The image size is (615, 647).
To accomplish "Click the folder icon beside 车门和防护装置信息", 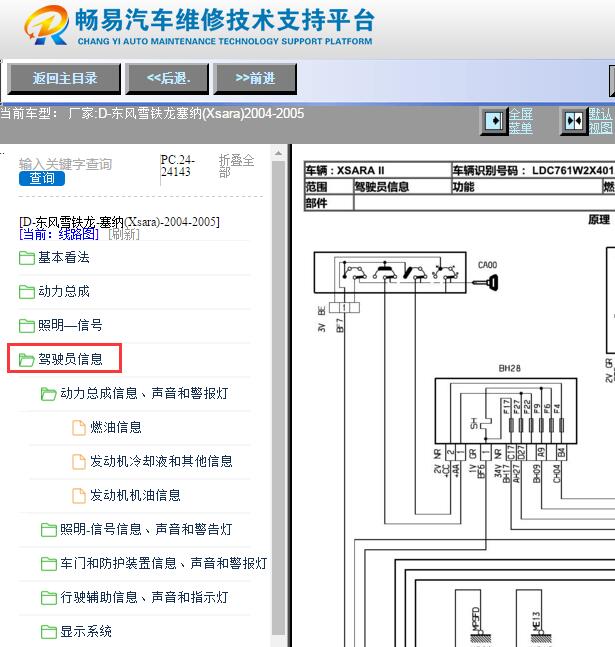I will [x=49, y=563].
